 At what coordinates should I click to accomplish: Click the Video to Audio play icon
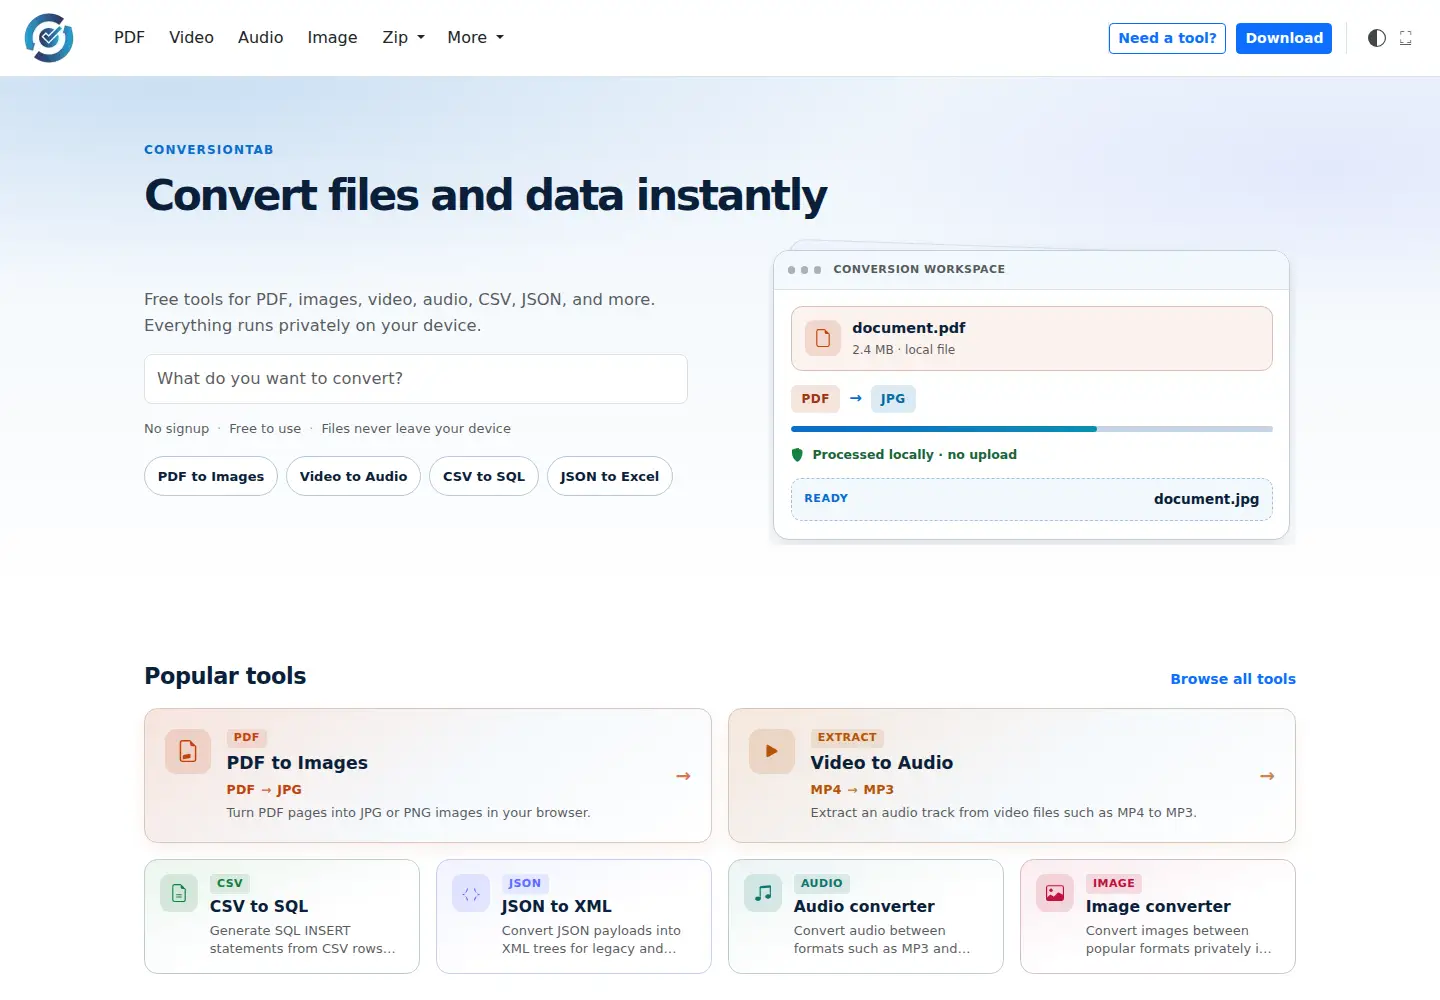click(772, 751)
